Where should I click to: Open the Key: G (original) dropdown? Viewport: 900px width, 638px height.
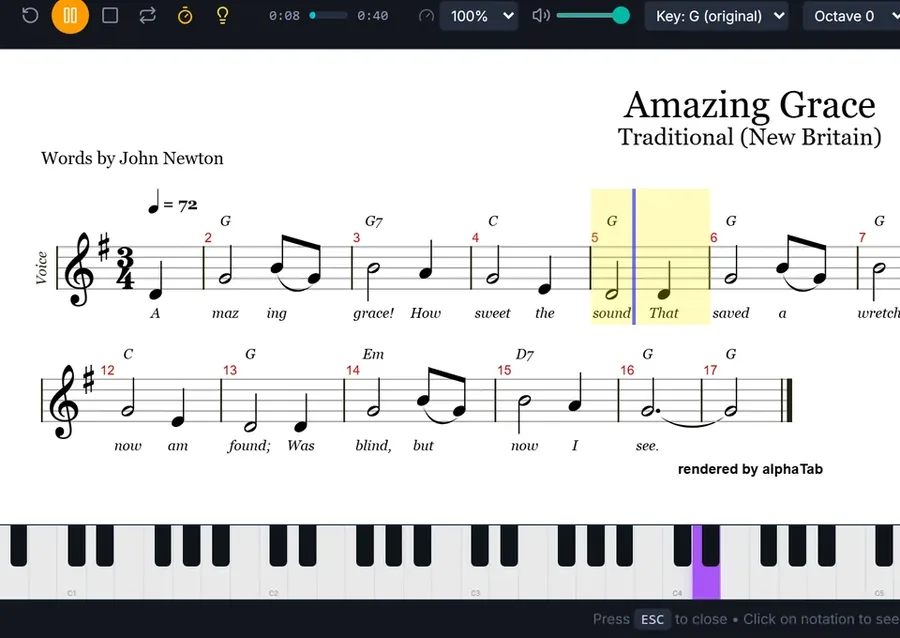717,16
